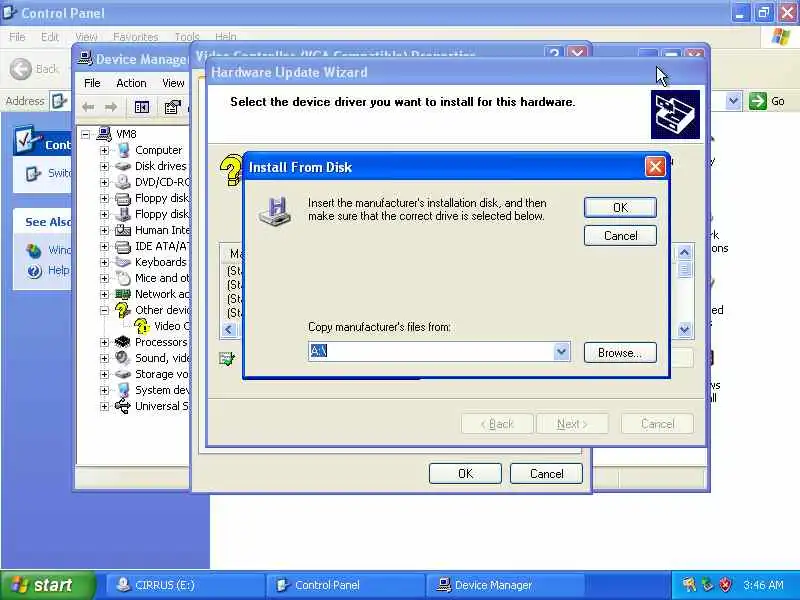Click Cancel in Install From Disk dialog

click(620, 236)
